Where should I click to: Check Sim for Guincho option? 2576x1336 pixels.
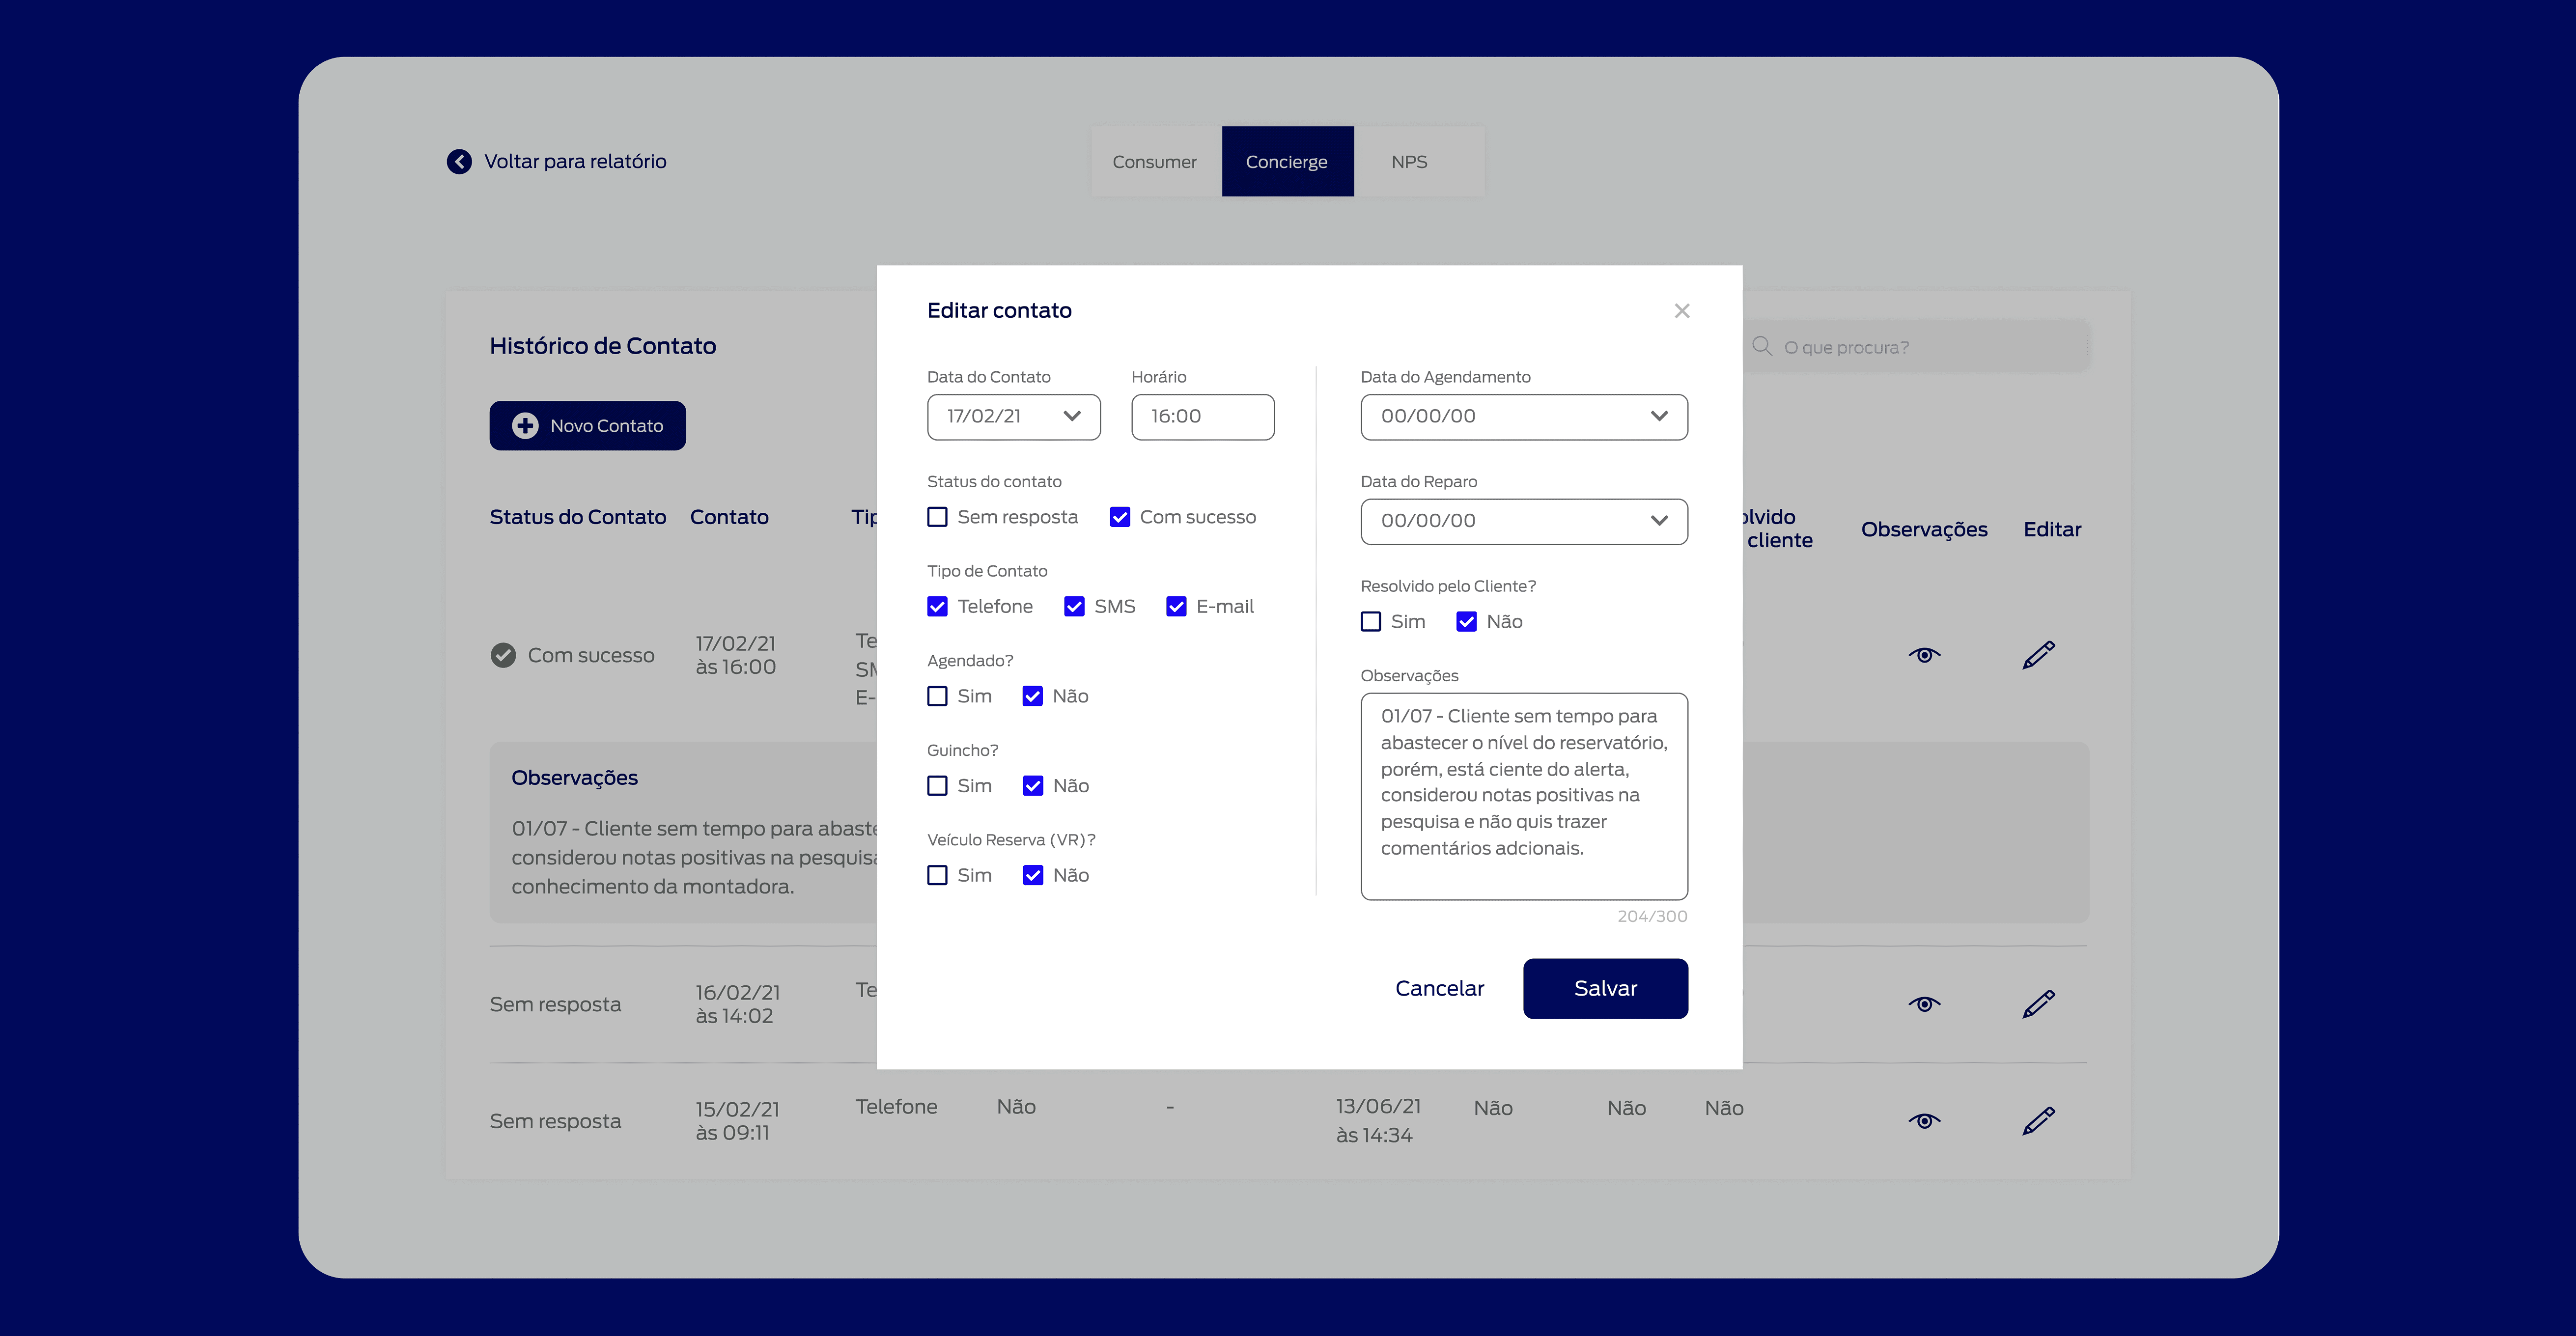(x=937, y=786)
